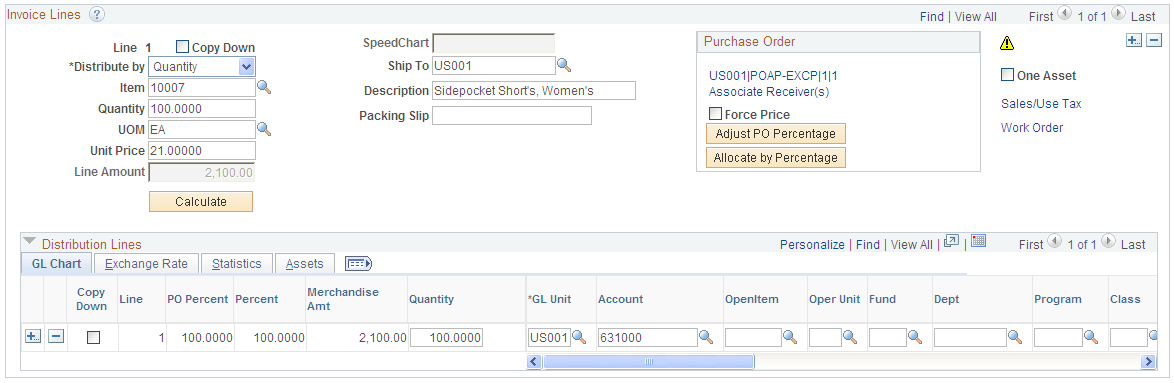Image resolution: width=1174 pixels, height=383 pixels.
Task: Open the Assets tab
Action: 305,263
